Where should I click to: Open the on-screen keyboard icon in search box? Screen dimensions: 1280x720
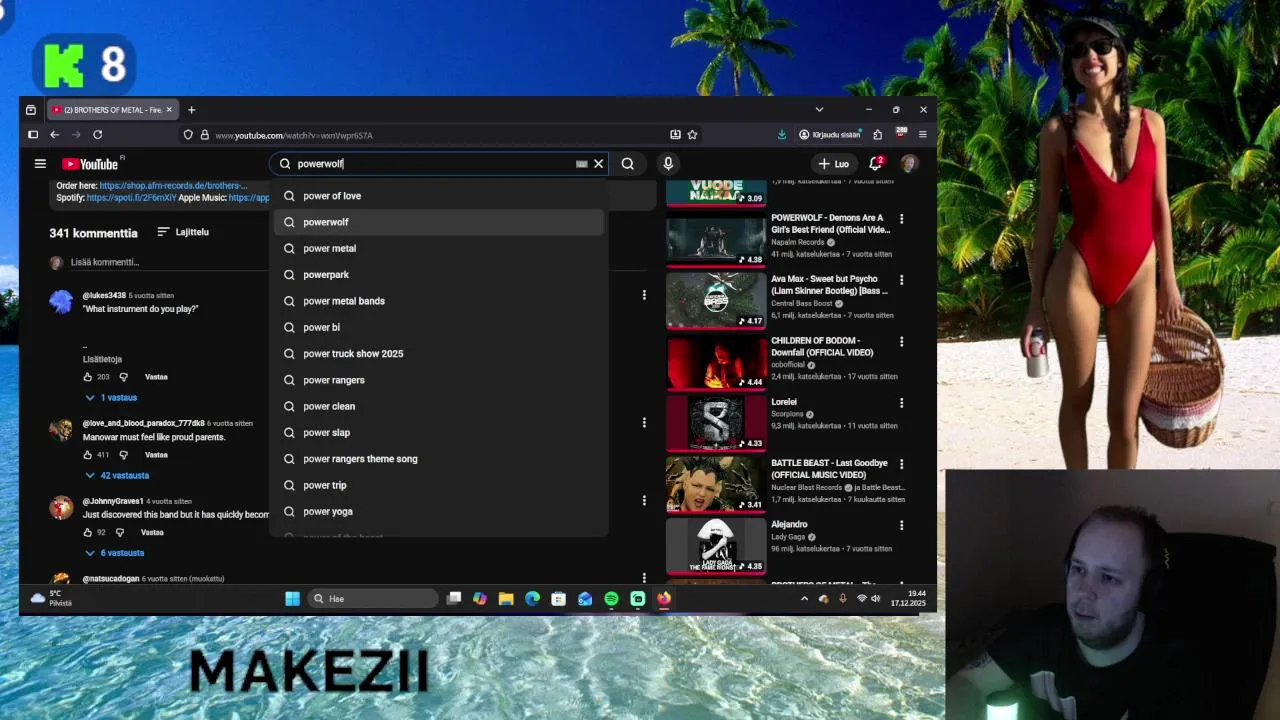pos(581,164)
